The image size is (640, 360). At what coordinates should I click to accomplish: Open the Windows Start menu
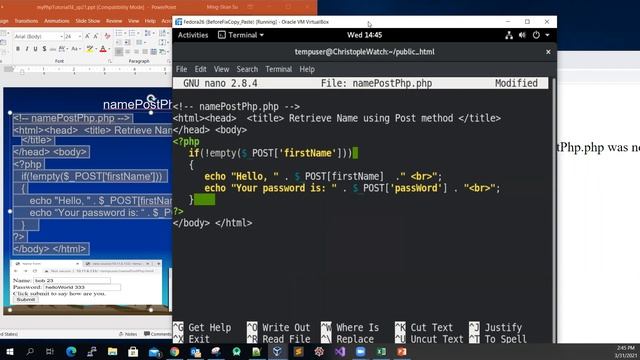(9, 351)
